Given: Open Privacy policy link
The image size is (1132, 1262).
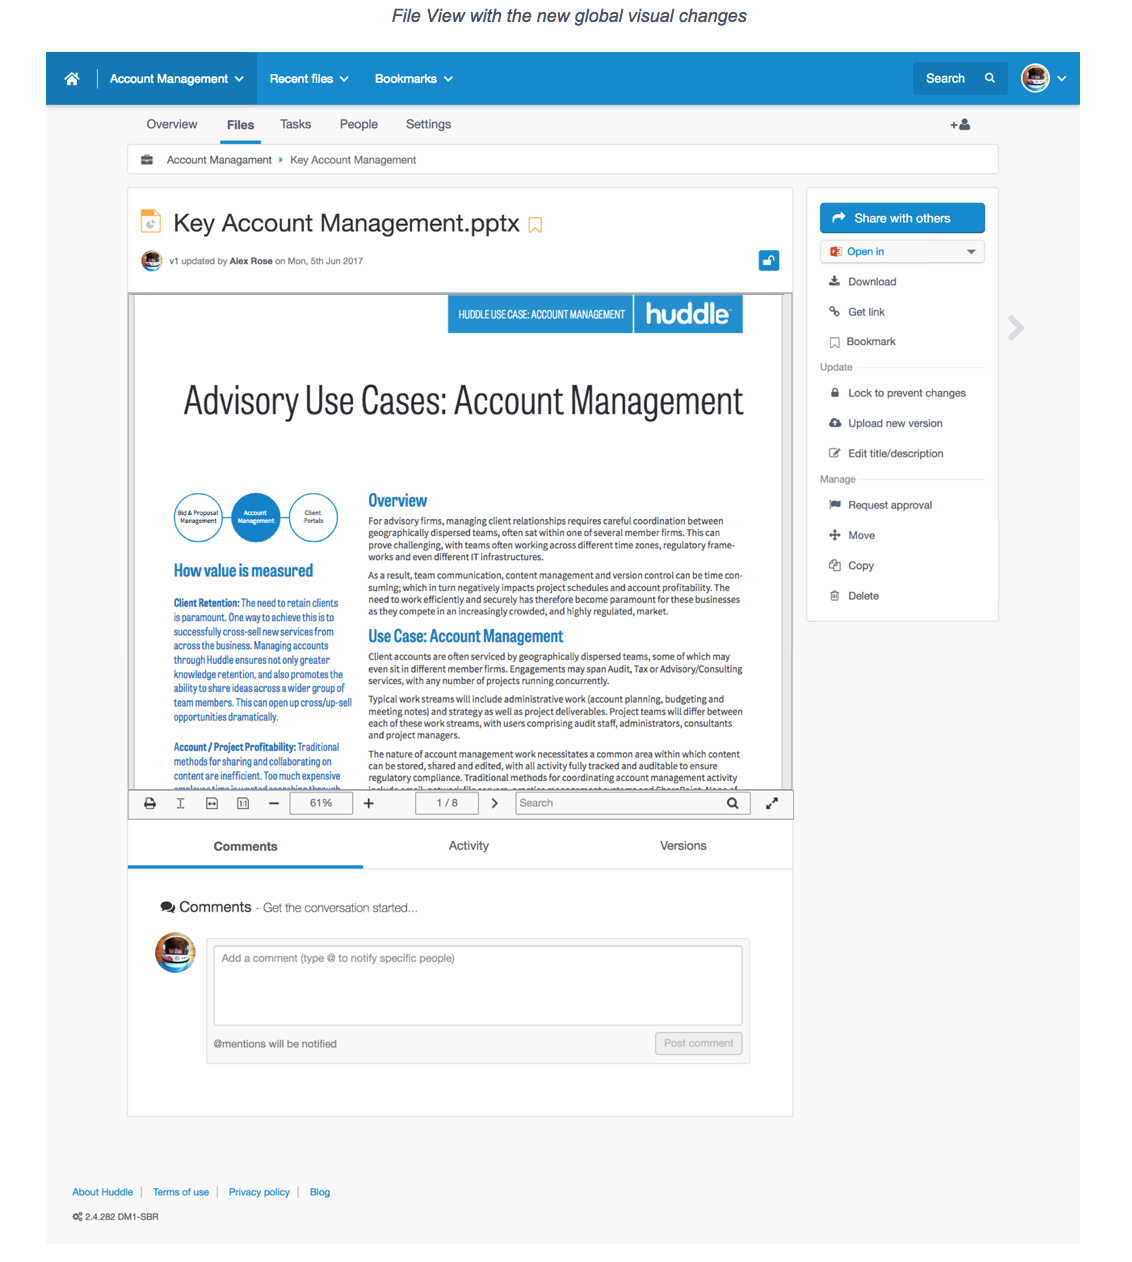Looking at the screenshot, I should (x=259, y=1192).
